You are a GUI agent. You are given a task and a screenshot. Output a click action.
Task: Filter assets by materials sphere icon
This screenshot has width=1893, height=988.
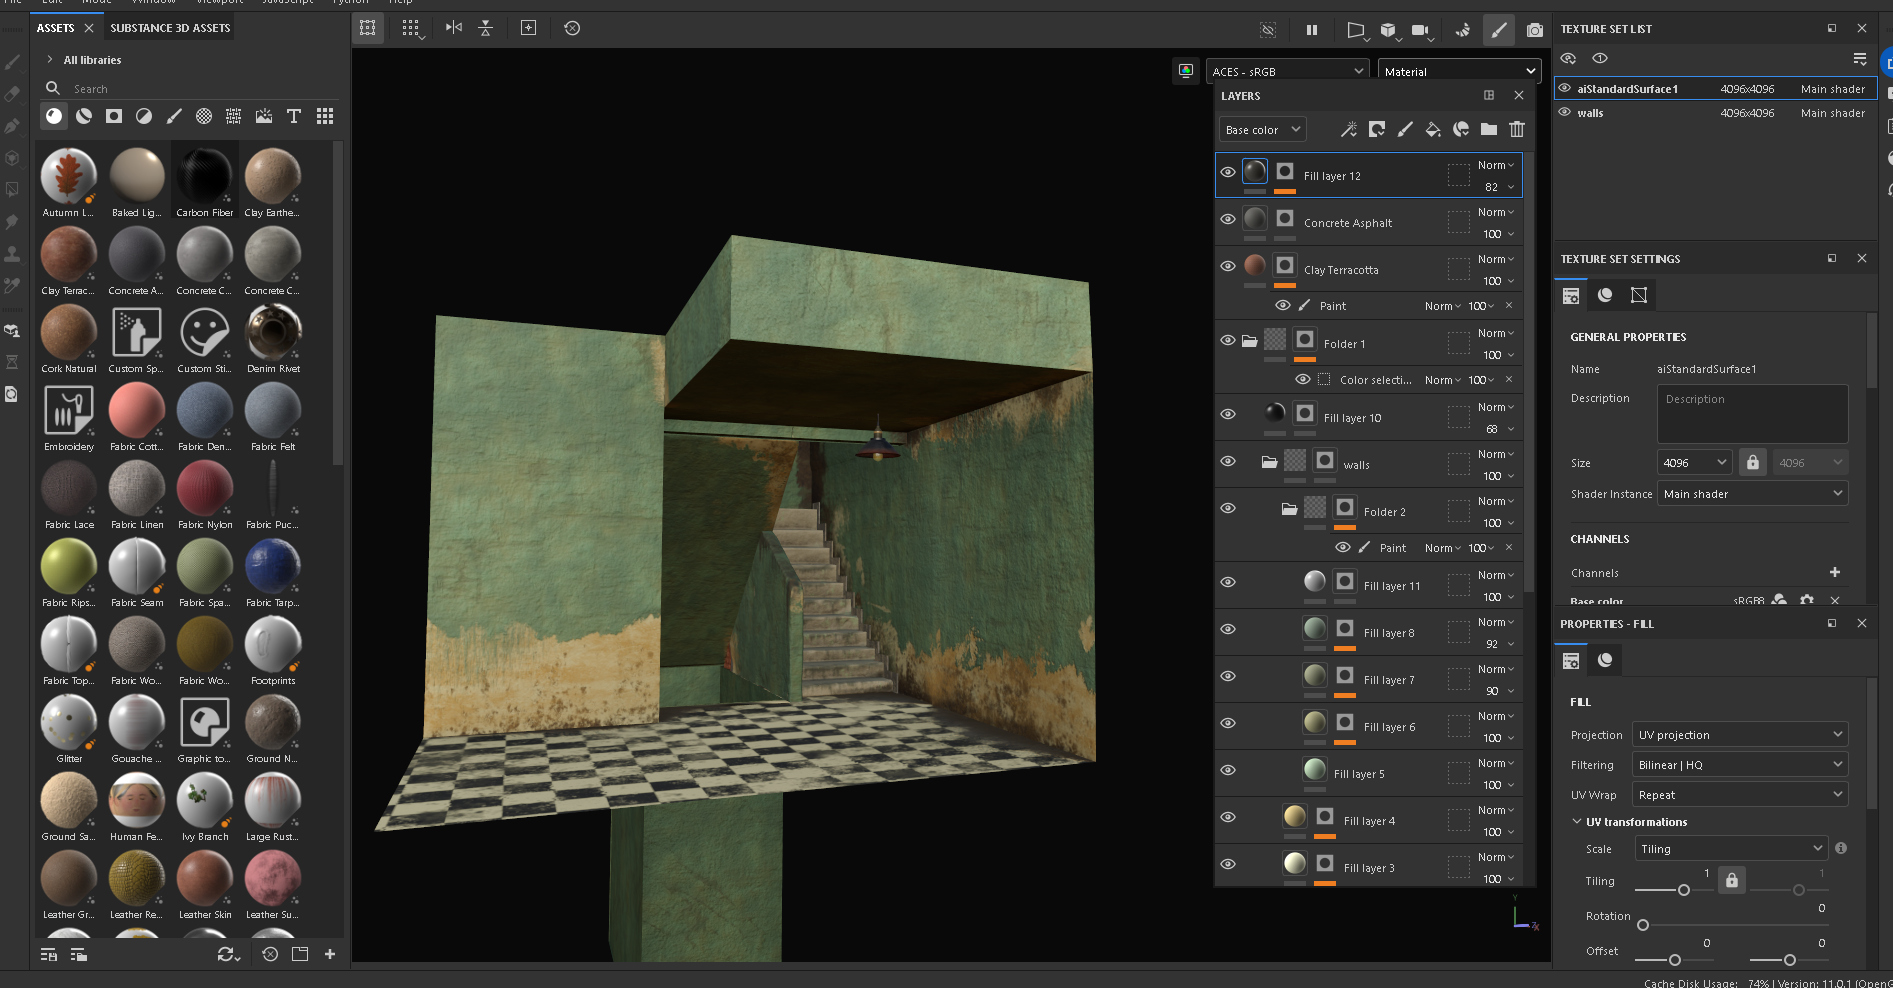pos(54,116)
